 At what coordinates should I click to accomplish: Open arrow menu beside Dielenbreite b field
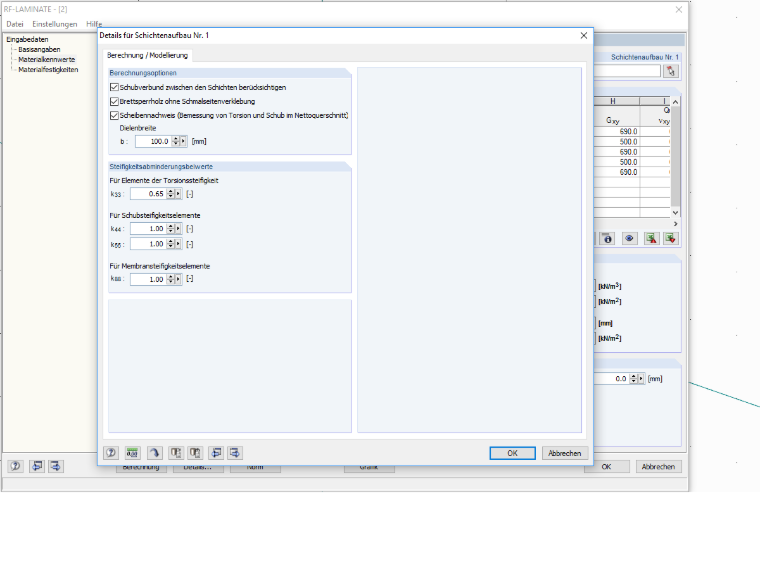tap(183, 142)
